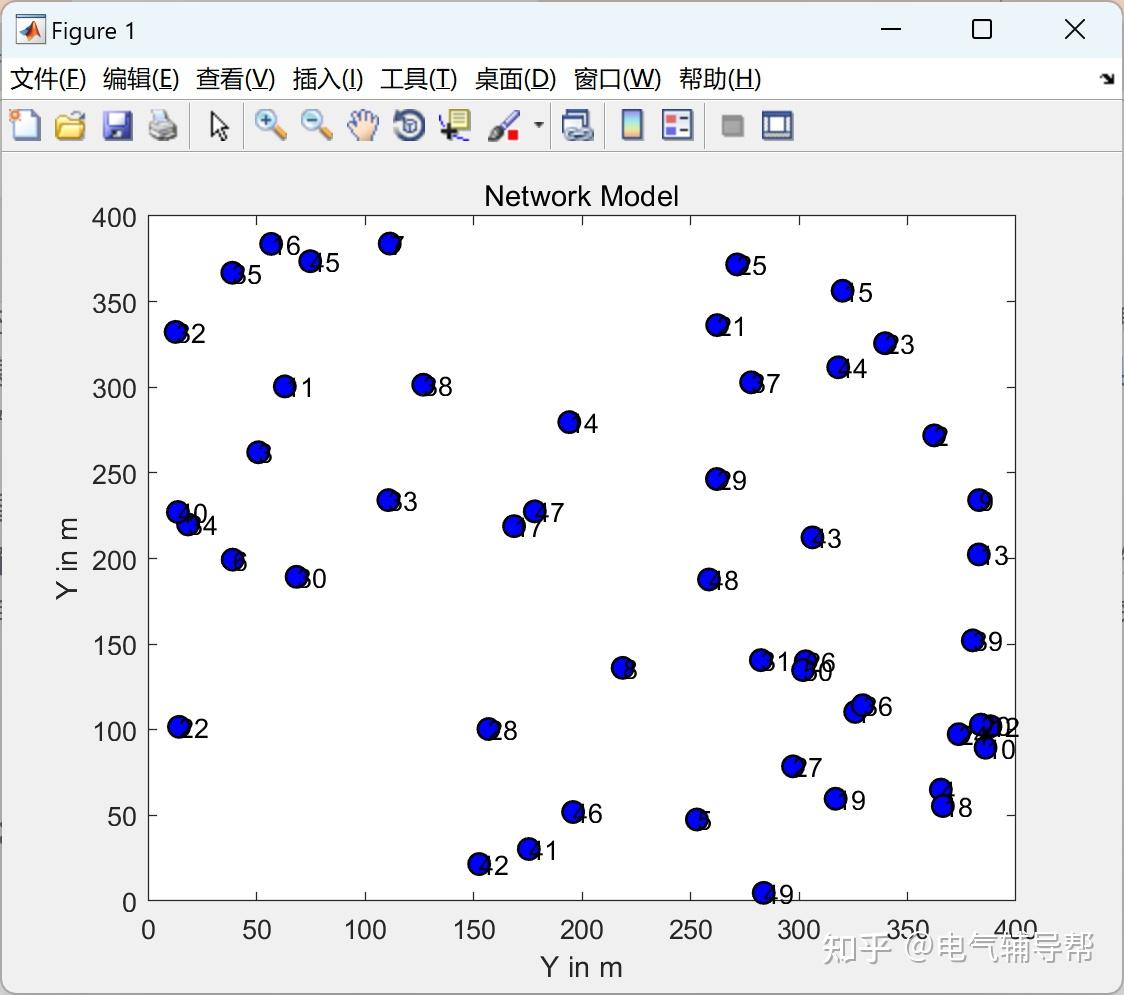Select the Edit Plot arrow tool
The image size is (1124, 995).
tap(219, 126)
